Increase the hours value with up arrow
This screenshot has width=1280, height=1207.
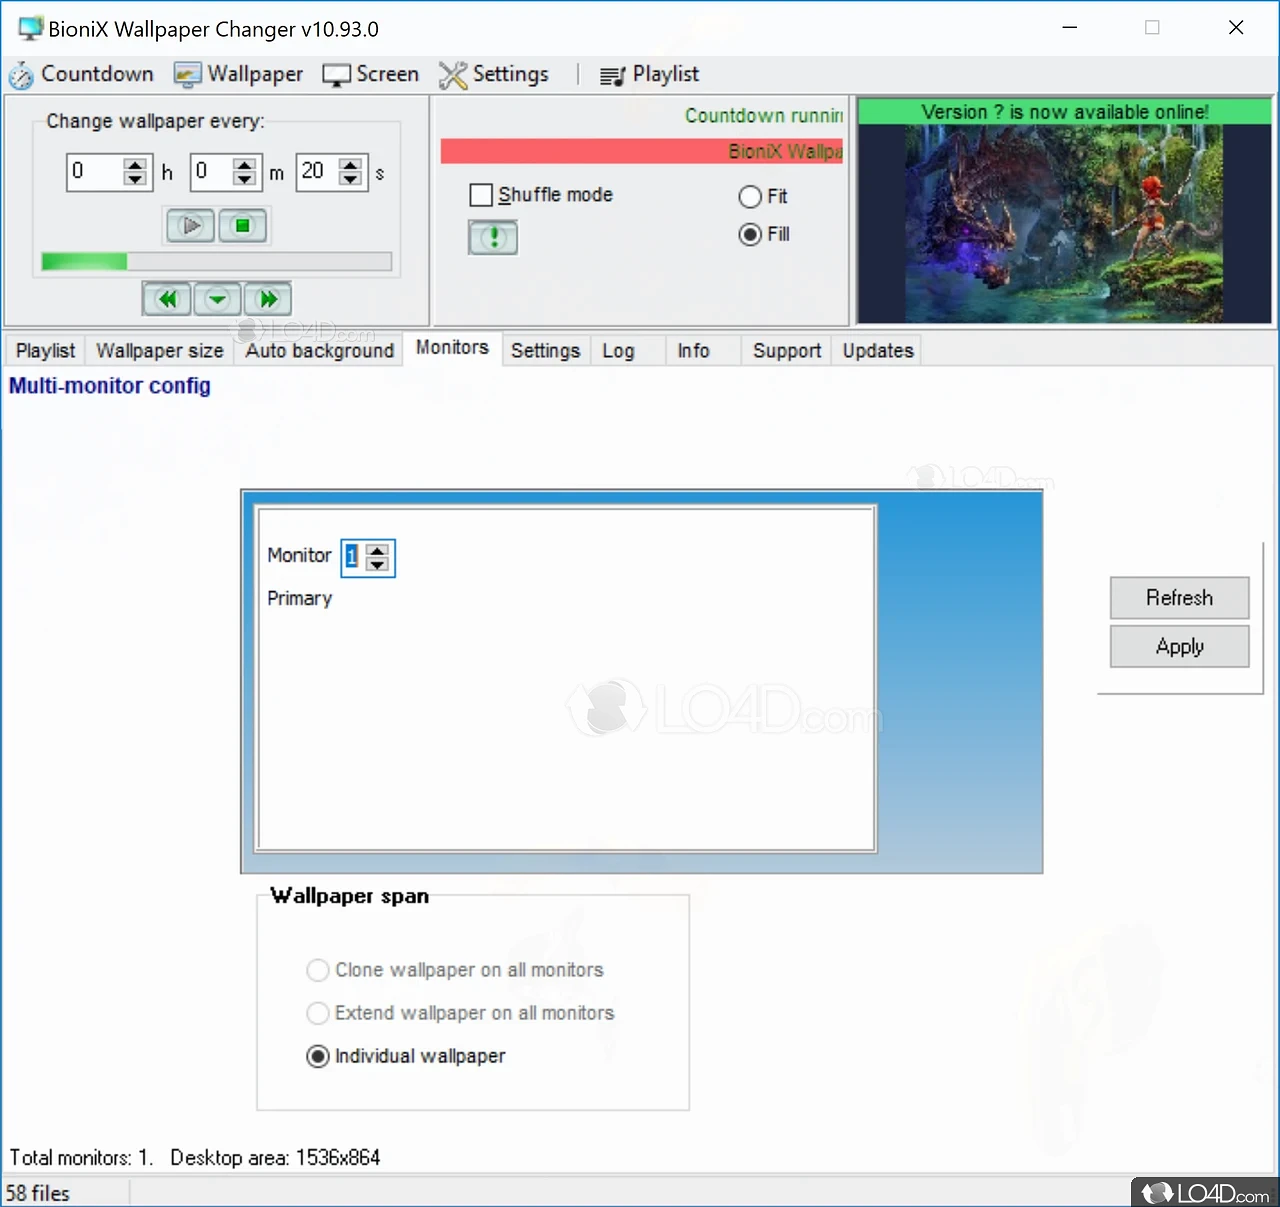(135, 164)
